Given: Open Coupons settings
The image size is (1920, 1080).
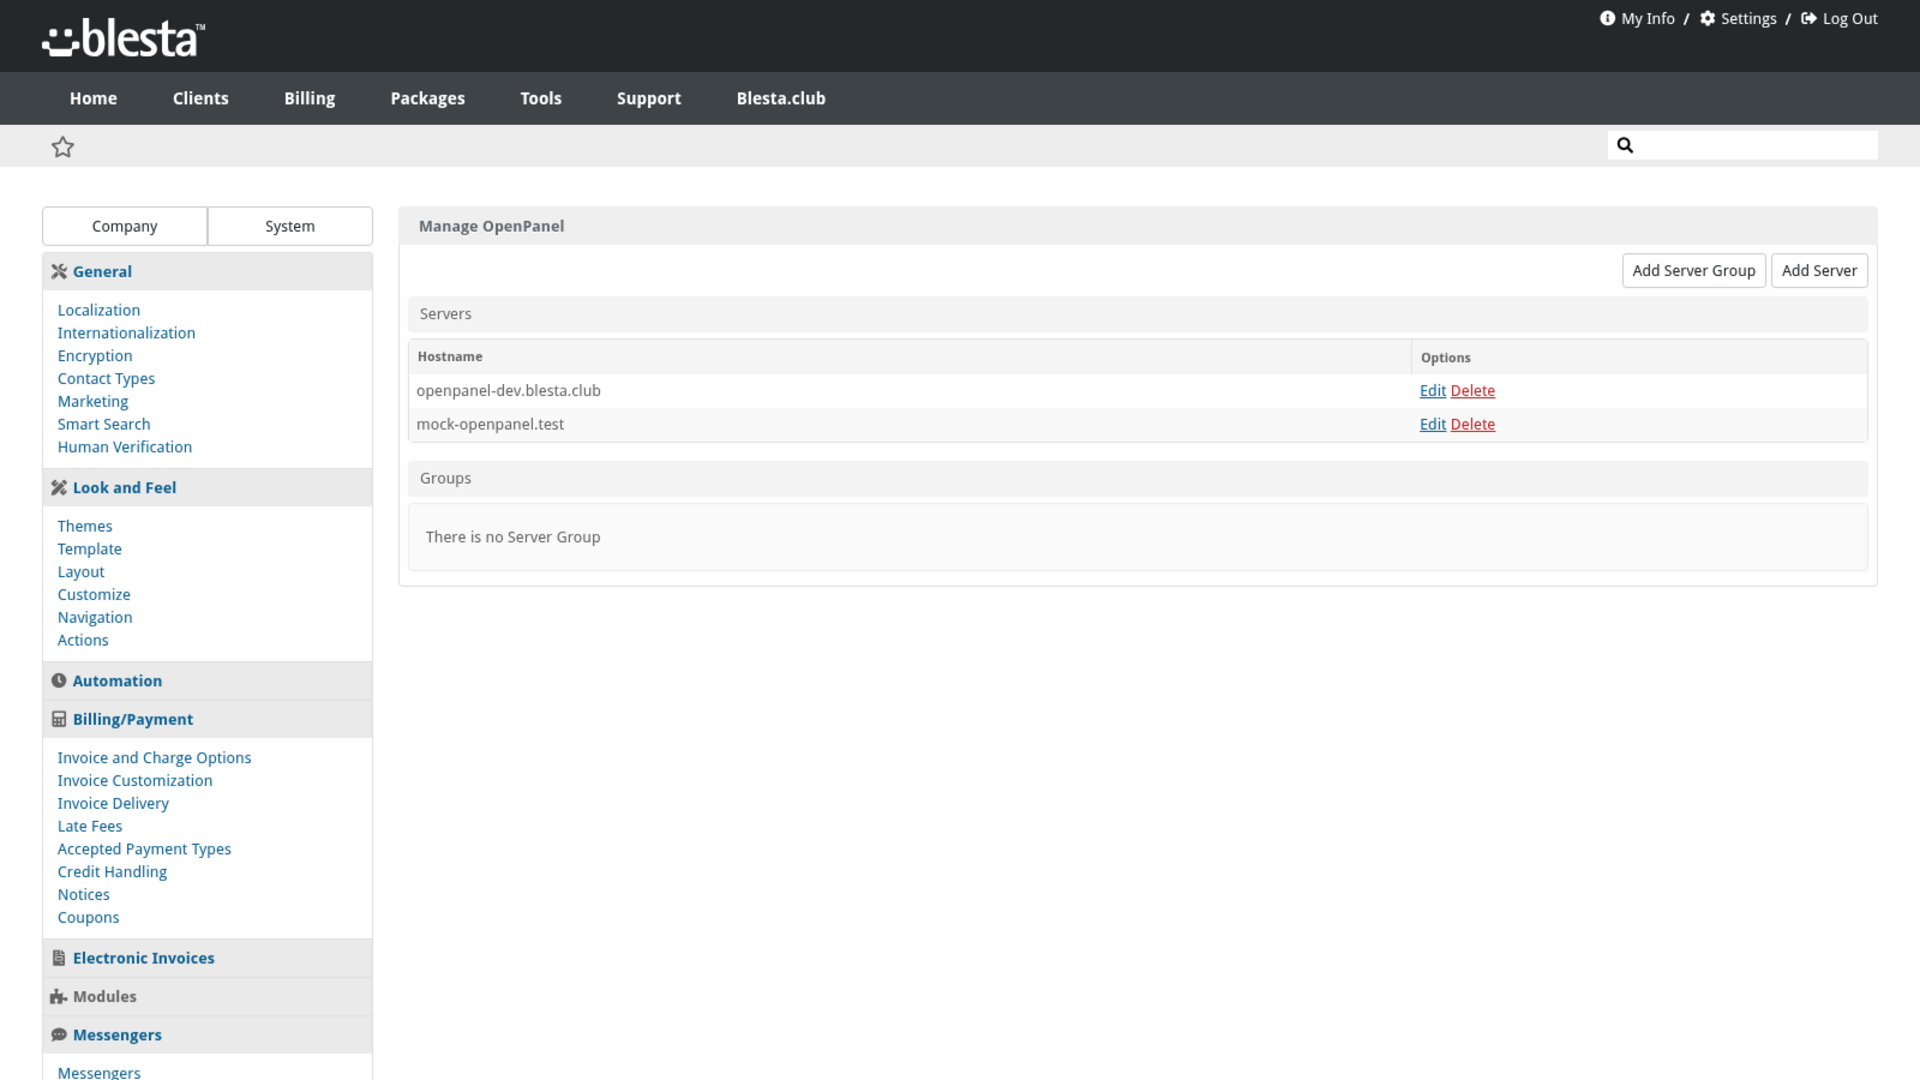Looking at the screenshot, I should tap(88, 917).
